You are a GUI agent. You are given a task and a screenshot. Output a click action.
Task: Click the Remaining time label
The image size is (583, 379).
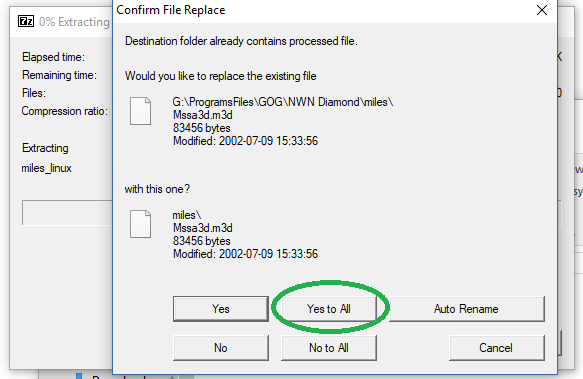coord(59,75)
